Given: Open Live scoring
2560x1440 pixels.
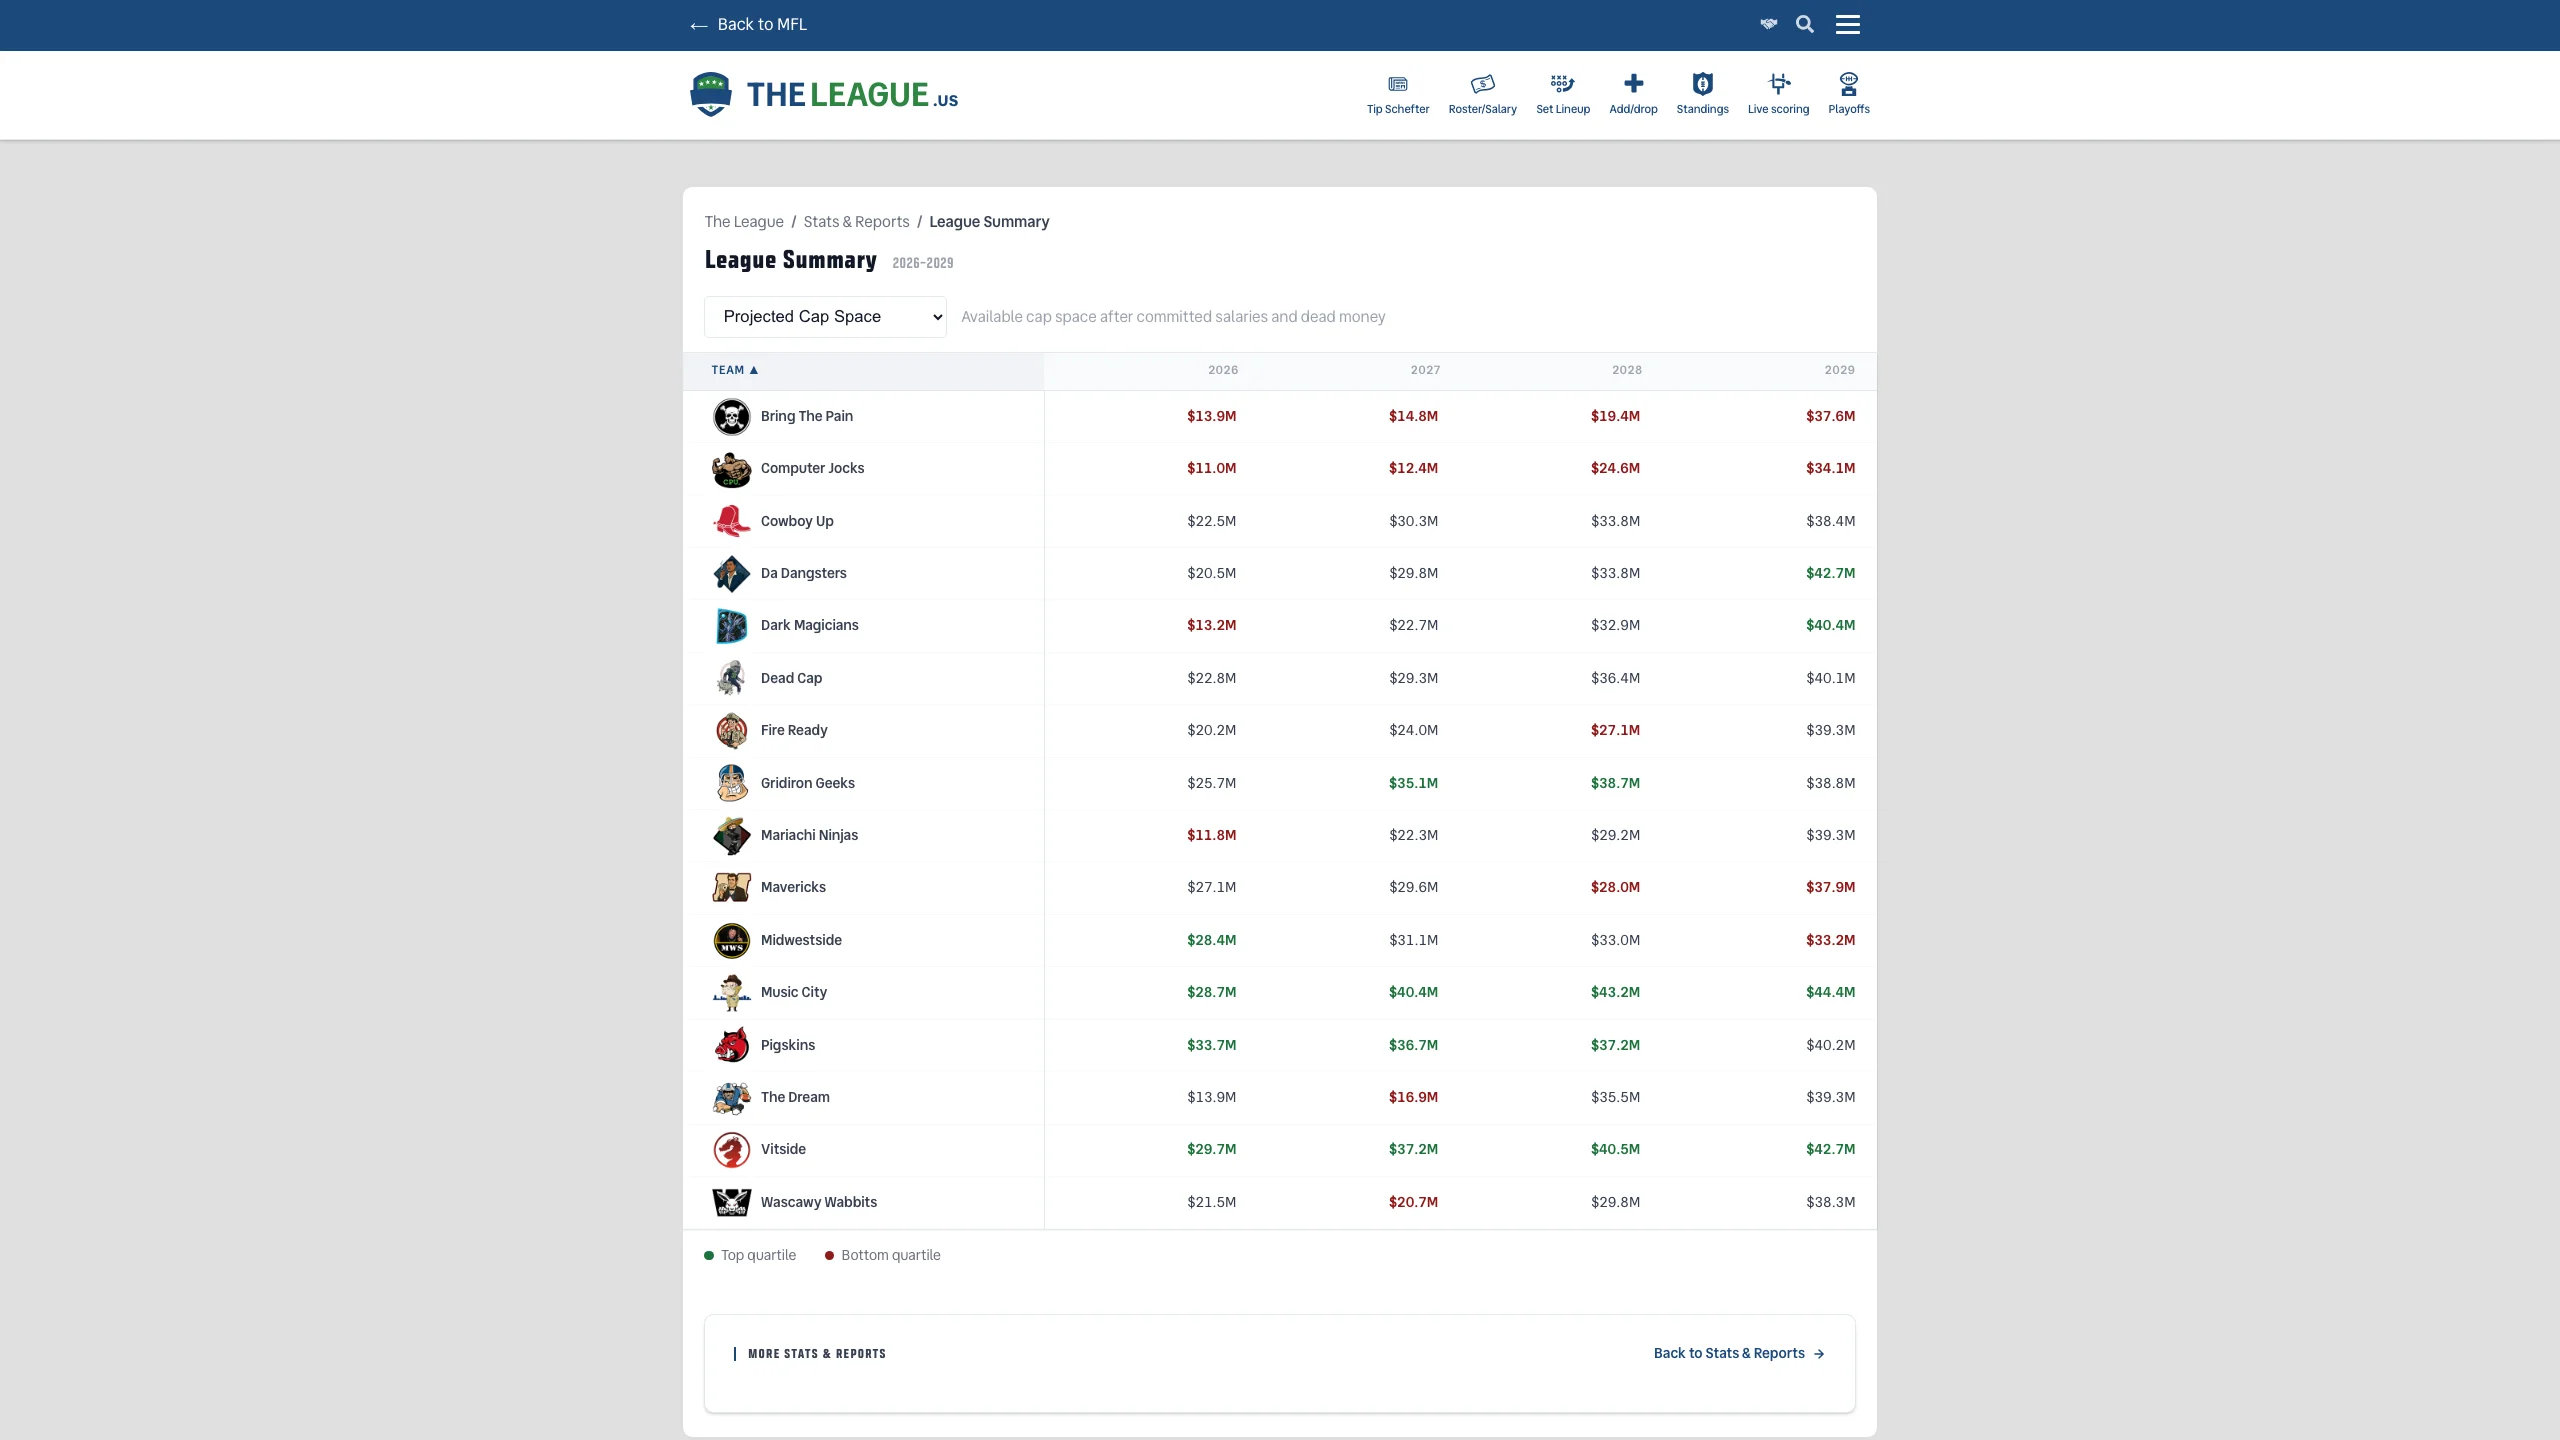Looking at the screenshot, I should pyautogui.click(x=1778, y=94).
